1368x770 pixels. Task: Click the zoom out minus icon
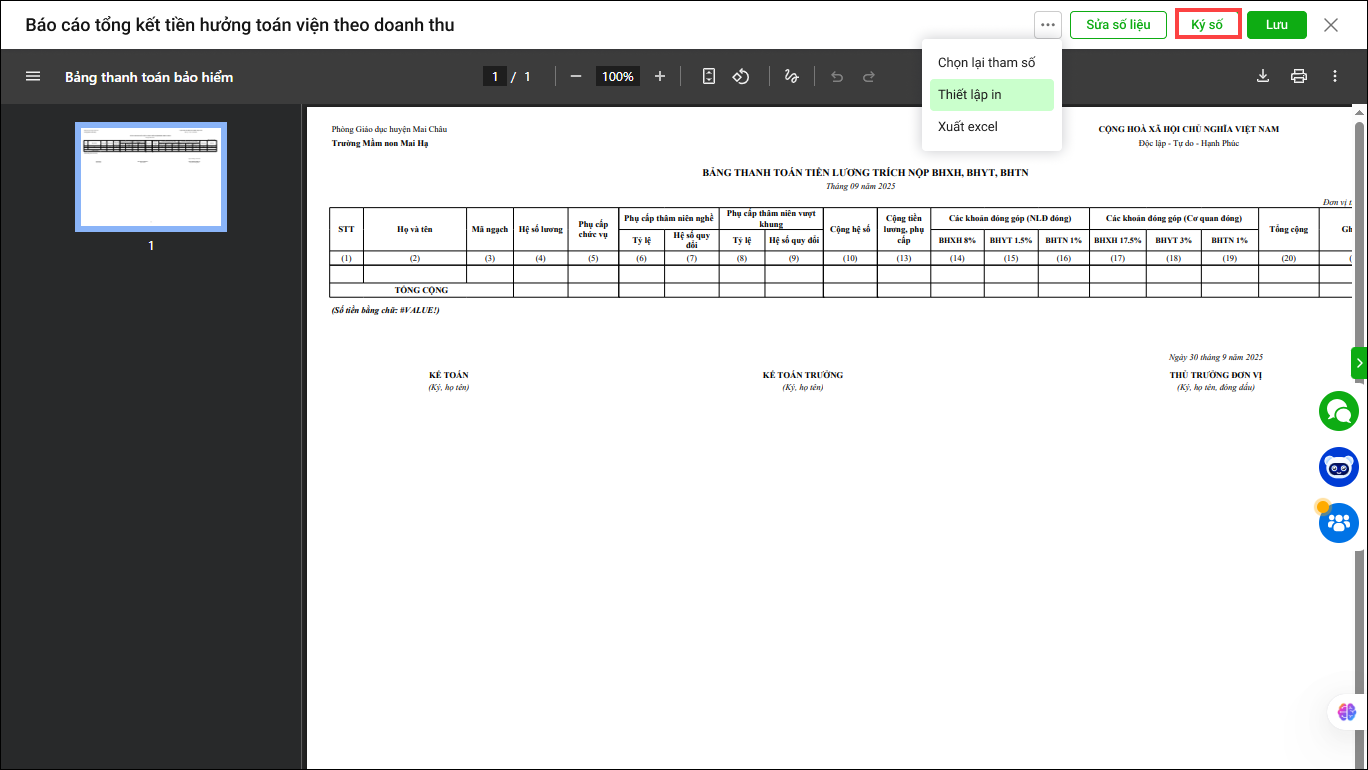(x=576, y=76)
